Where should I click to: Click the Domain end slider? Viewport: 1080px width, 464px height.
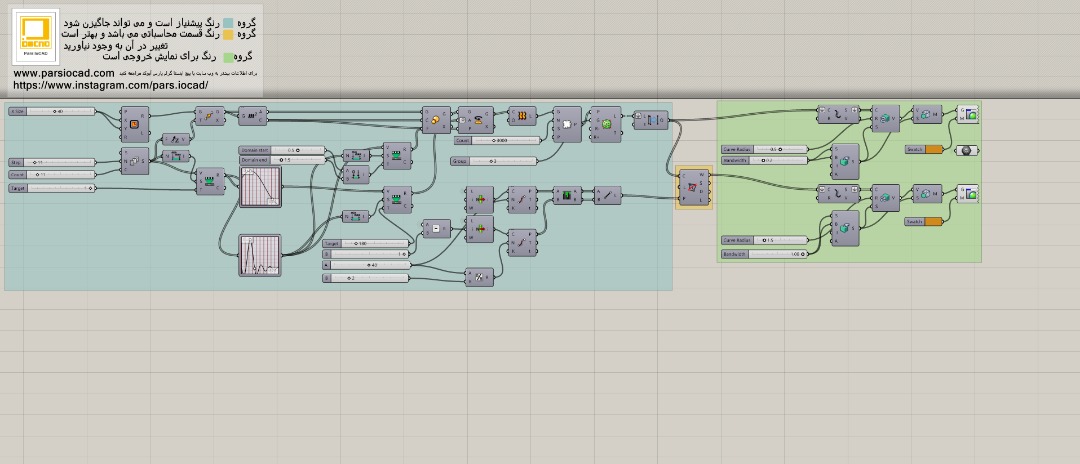[x=282, y=160]
